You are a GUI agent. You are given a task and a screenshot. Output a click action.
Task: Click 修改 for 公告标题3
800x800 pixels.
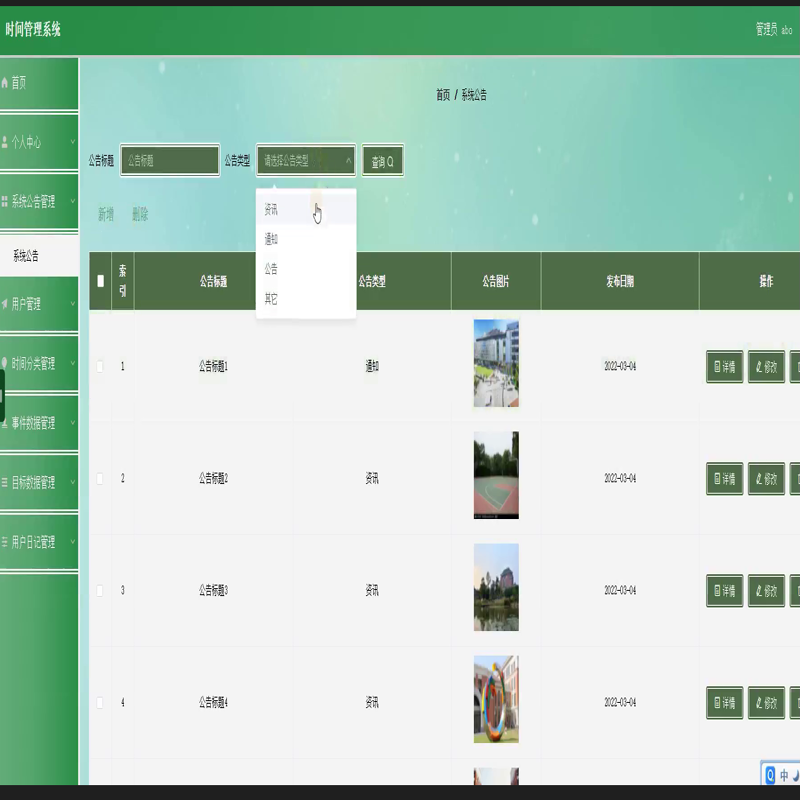[766, 590]
